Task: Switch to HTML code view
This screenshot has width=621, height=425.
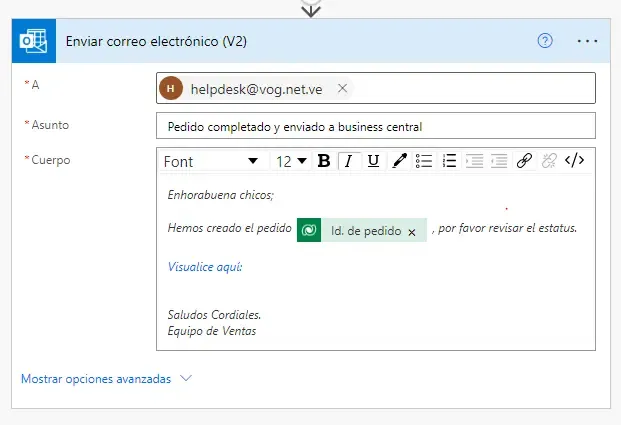Action: (574, 161)
